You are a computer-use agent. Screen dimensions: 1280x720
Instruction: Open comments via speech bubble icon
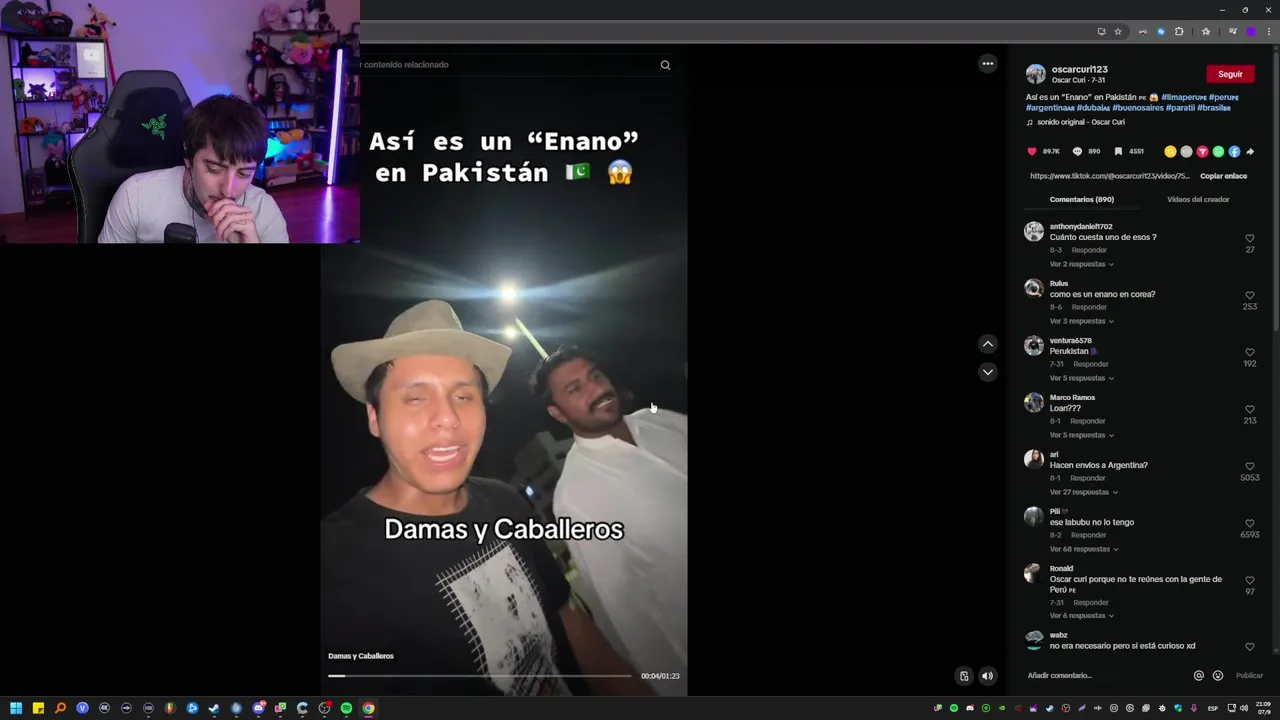point(1077,152)
